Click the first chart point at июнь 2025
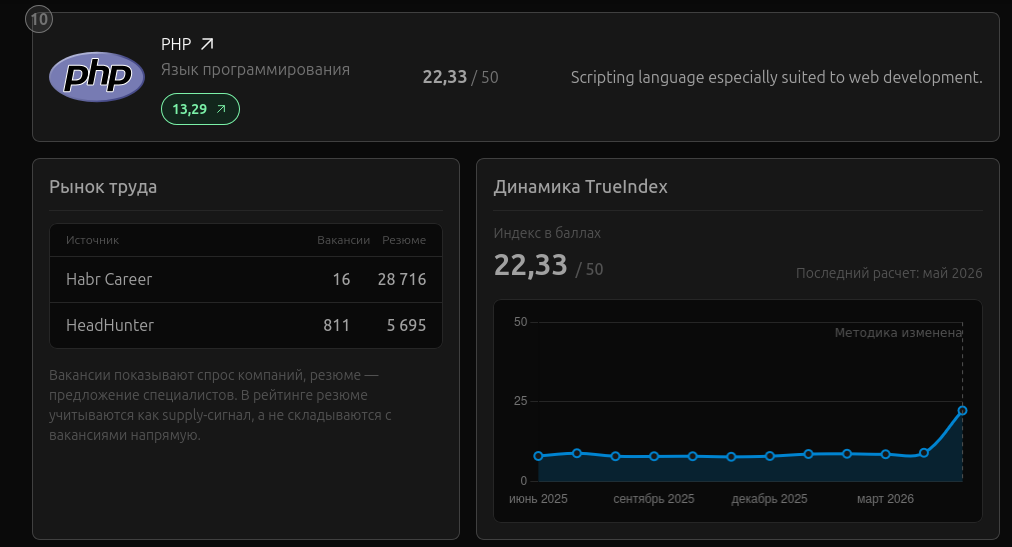 tap(538, 456)
